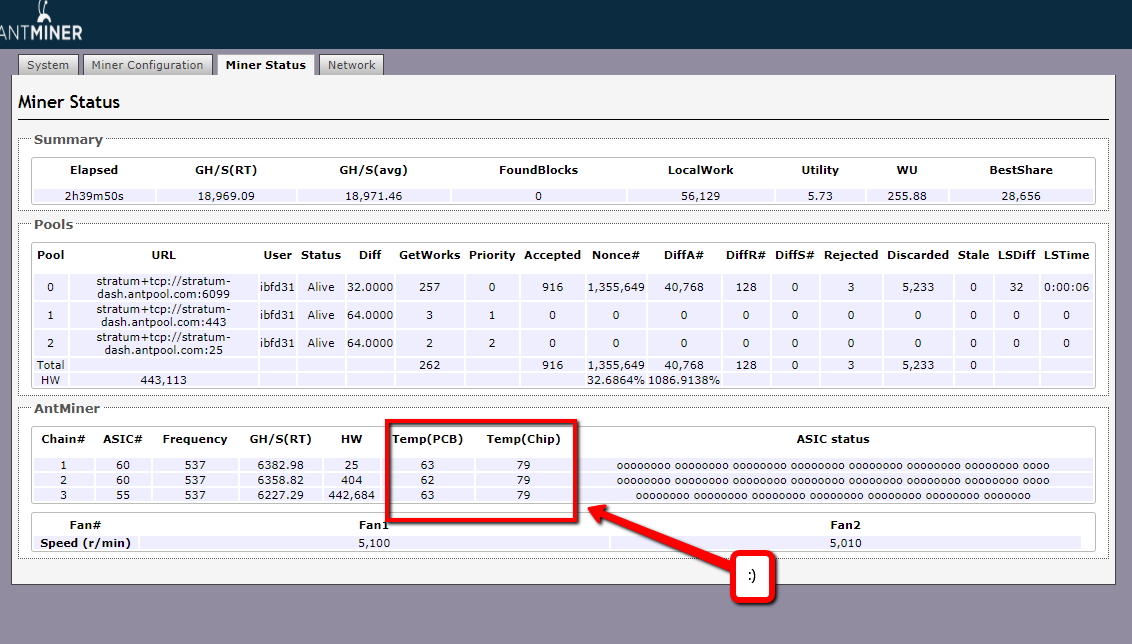The width and height of the screenshot is (1132, 644).
Task: Click the ASIC status column header
Action: tap(832, 439)
